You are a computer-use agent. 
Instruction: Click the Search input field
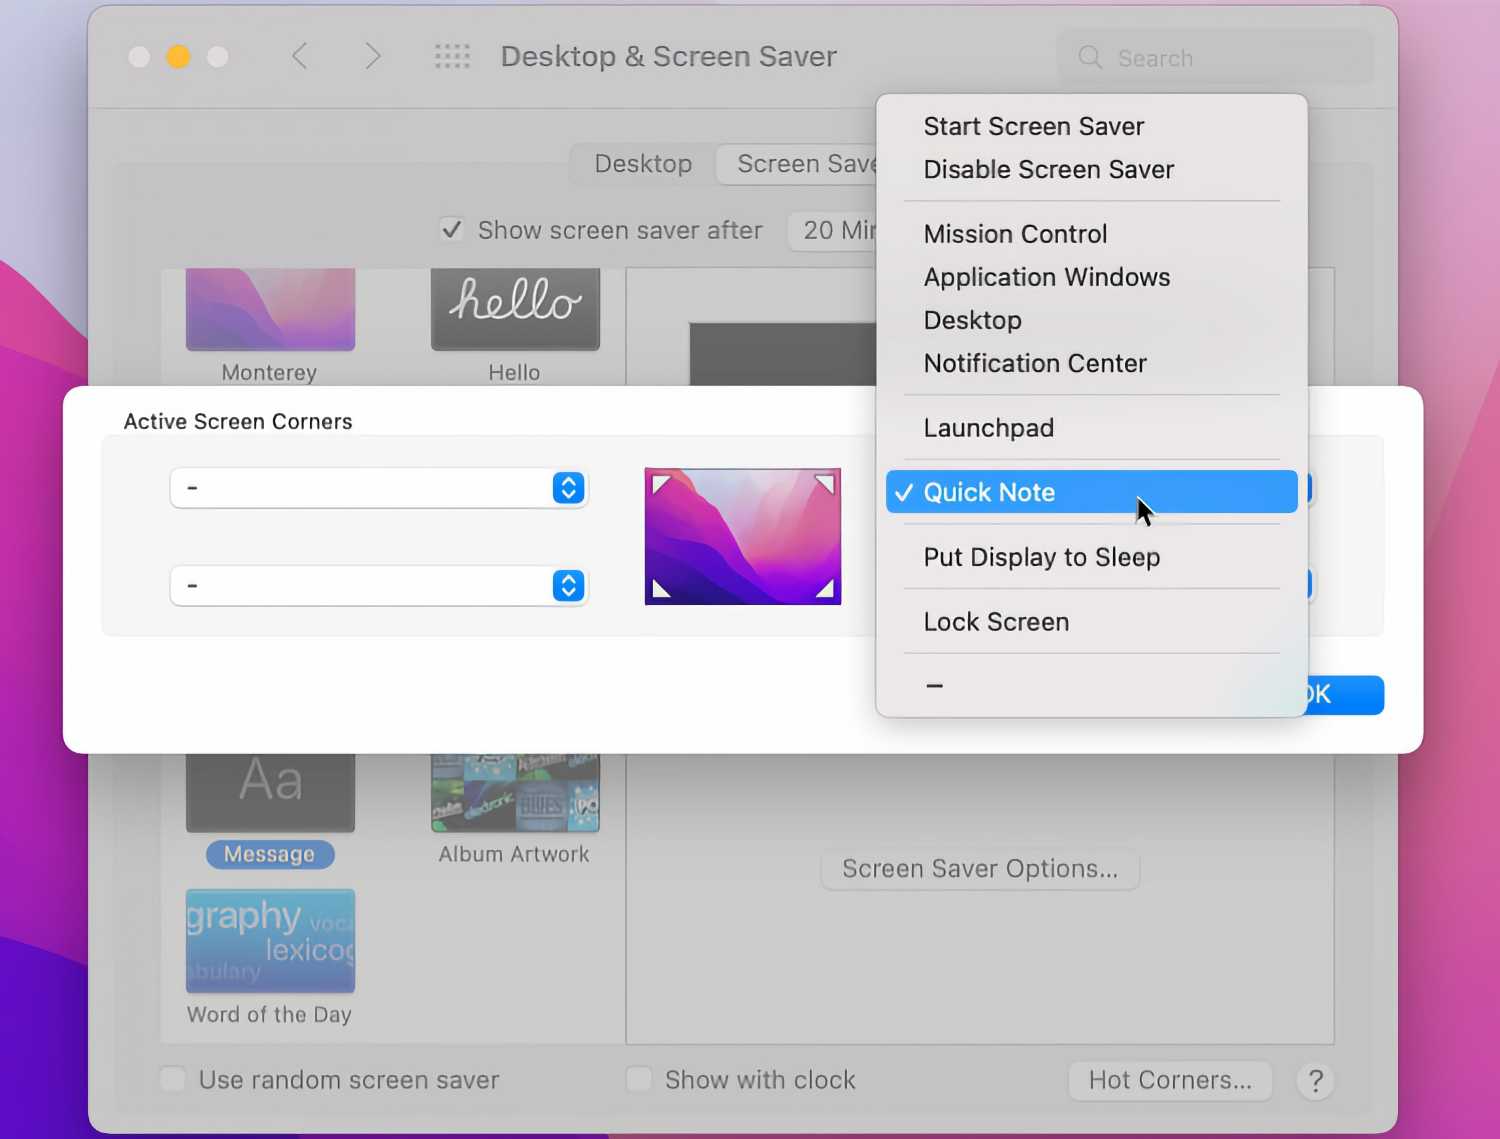1214,57
